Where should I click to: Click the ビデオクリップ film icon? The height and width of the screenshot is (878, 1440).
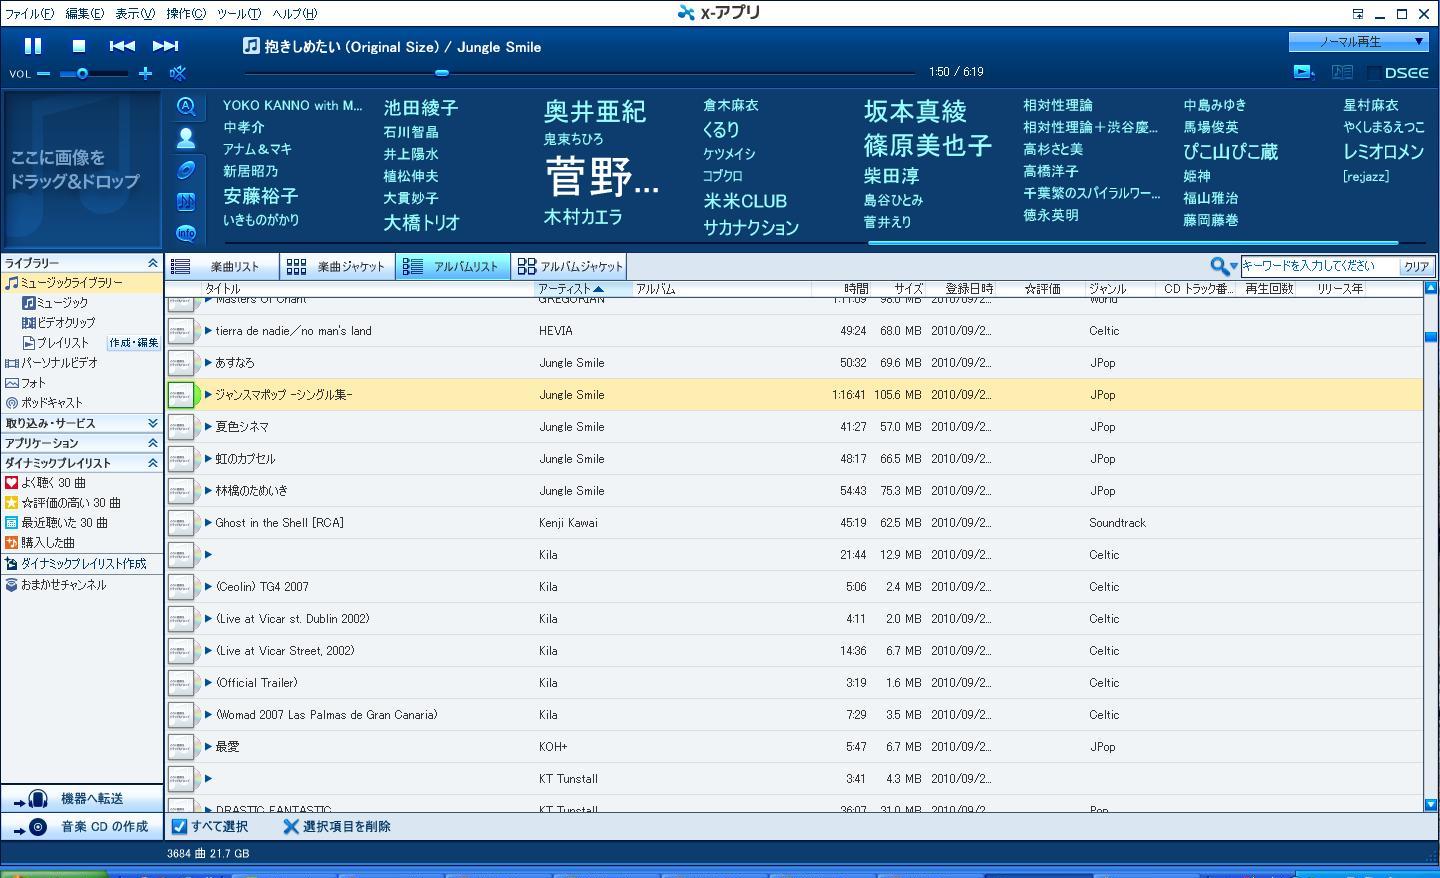tap(29, 323)
